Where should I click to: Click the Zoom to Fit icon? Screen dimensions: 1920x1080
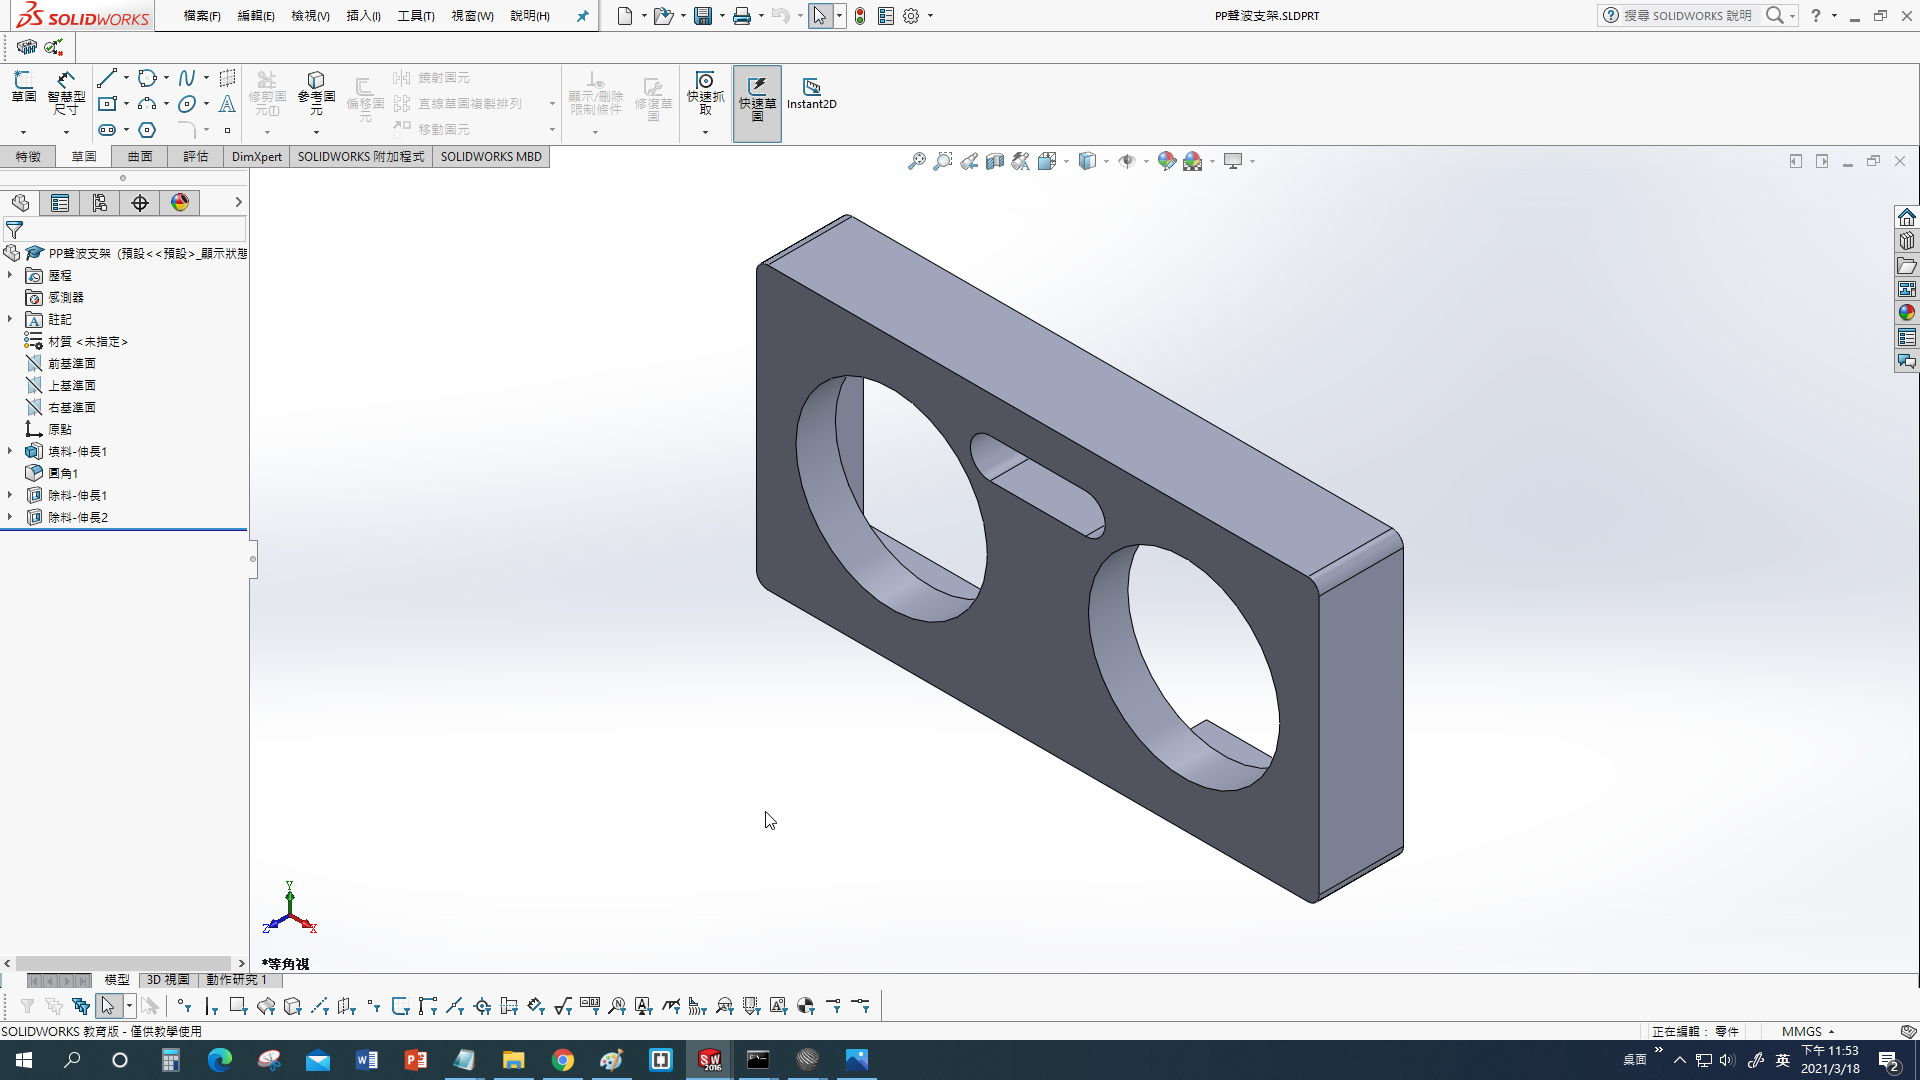(916, 161)
